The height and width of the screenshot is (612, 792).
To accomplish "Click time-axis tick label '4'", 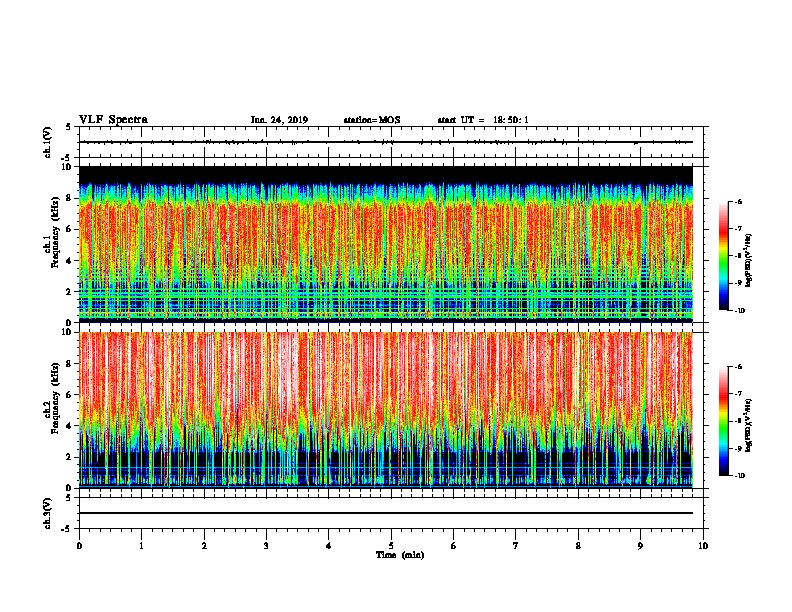I will point(329,546).
